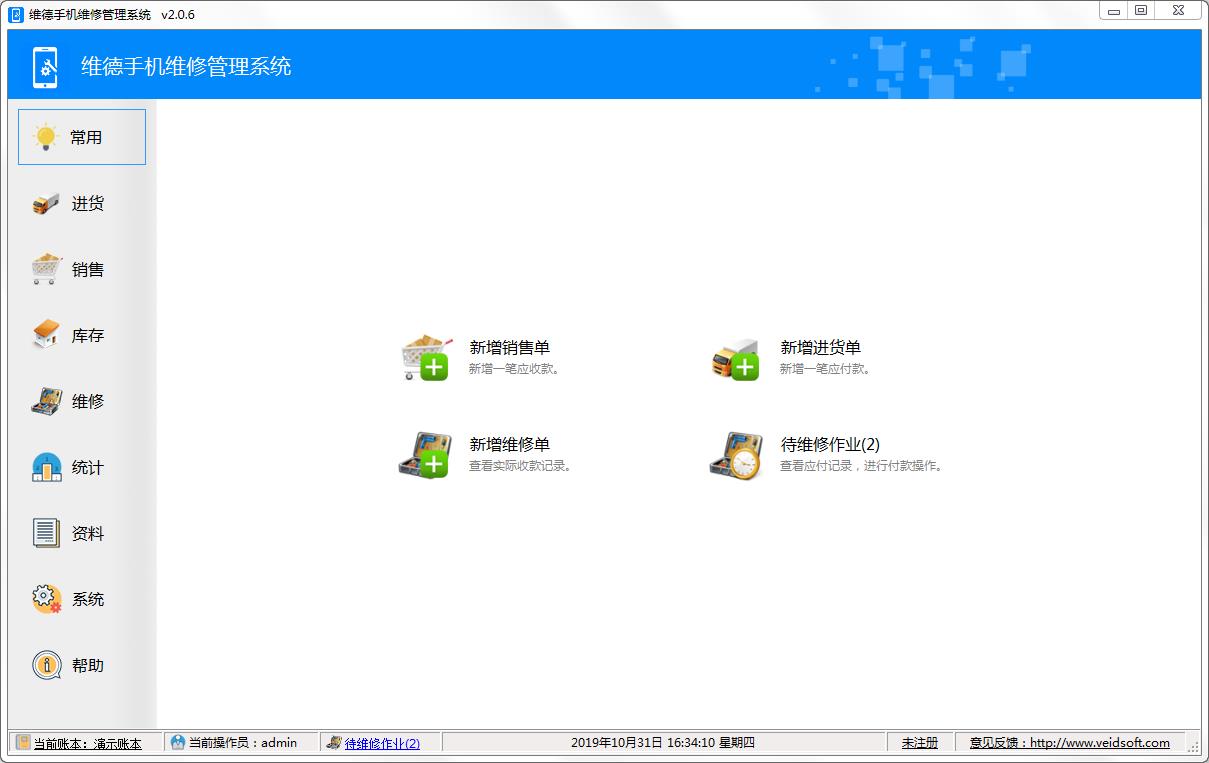Select the 资料 label in sidebar
Screen dimensions: 1209x763
pos(88,534)
